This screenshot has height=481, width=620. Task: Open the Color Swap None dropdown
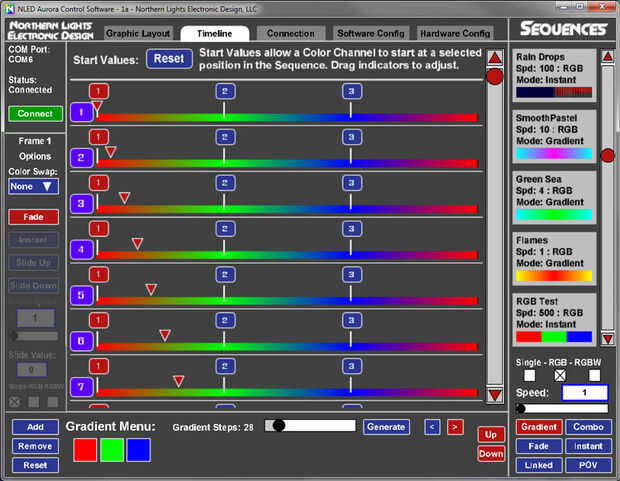[x=34, y=186]
